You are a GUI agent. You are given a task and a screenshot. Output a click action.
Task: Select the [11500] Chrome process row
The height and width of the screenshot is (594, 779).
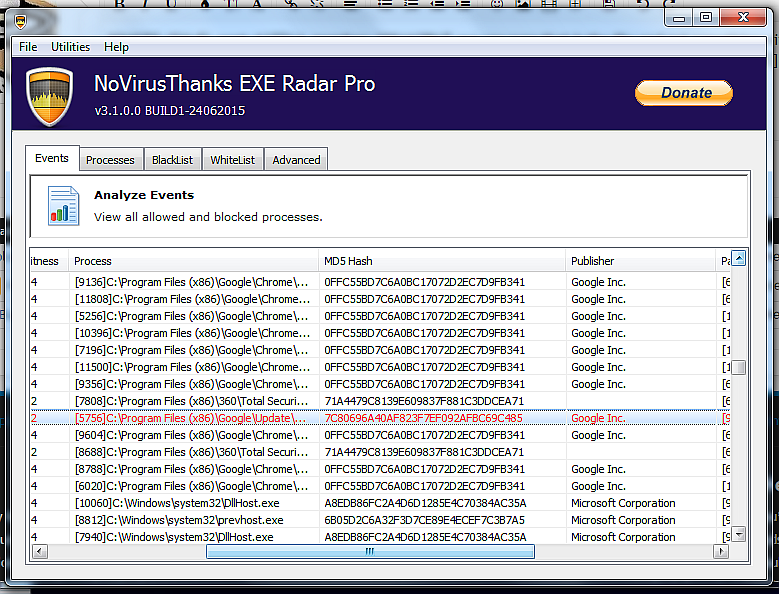[x=380, y=367]
